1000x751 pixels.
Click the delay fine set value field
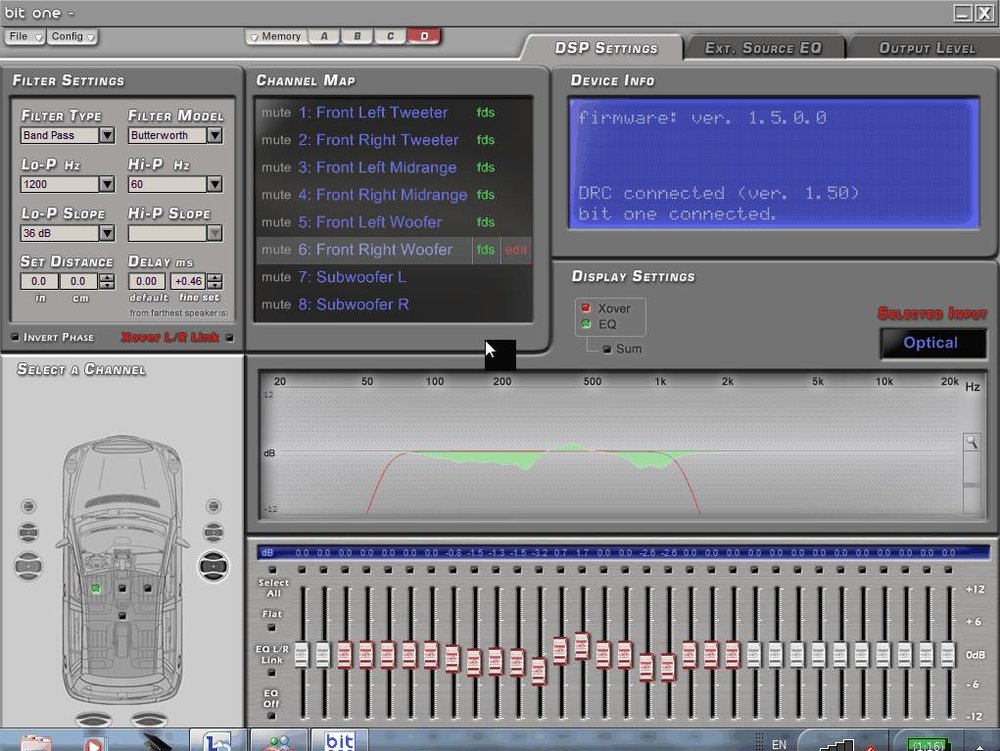188,281
